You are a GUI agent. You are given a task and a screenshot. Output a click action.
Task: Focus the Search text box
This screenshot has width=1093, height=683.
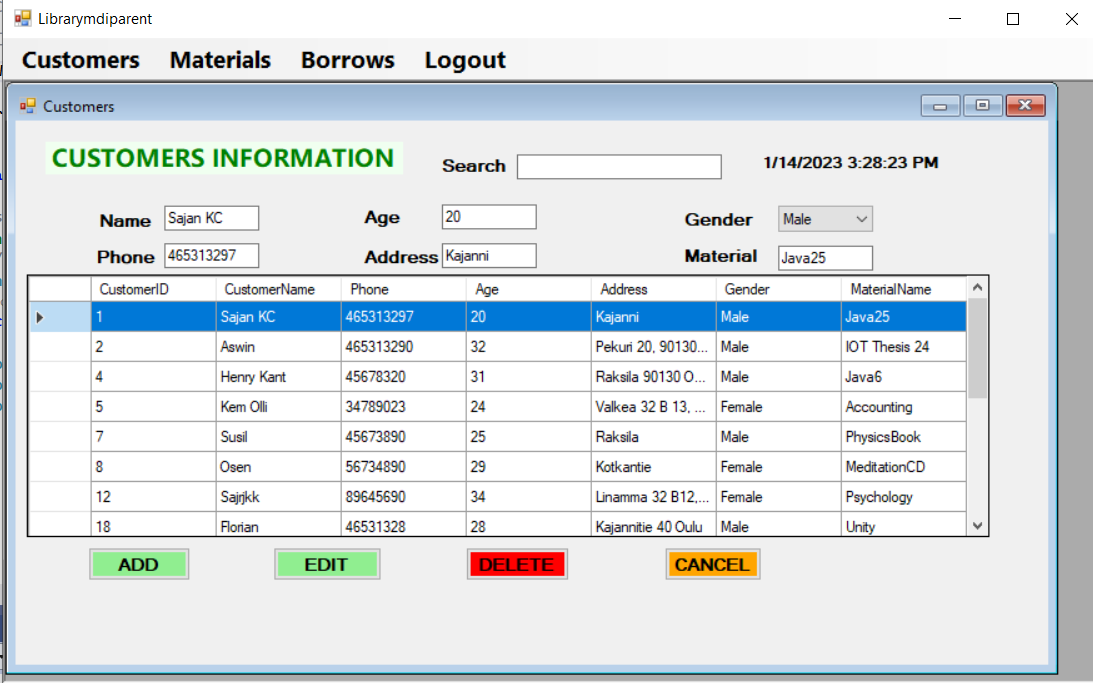click(619, 167)
